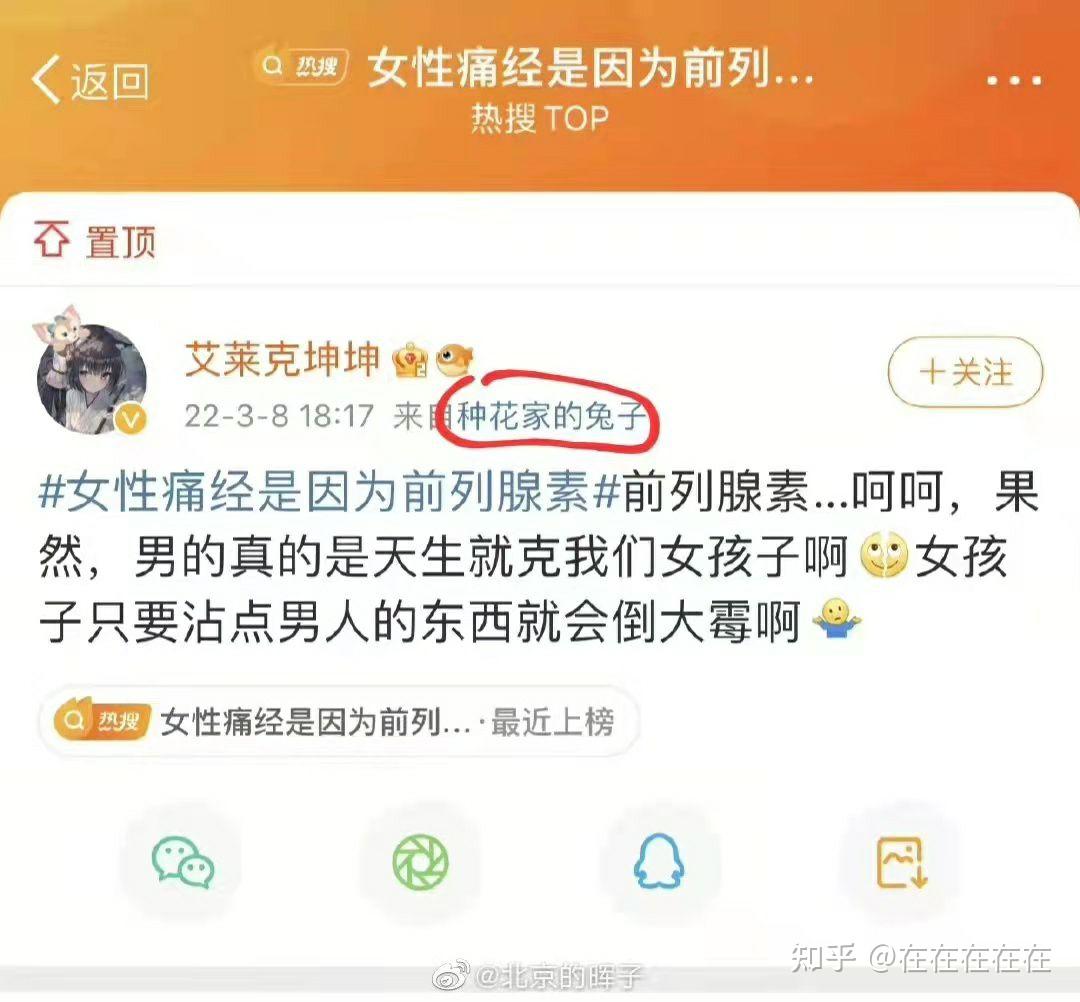The width and height of the screenshot is (1080, 1002).
Task: Tap the 置顶 pinned arrow icon
Action: [52, 239]
